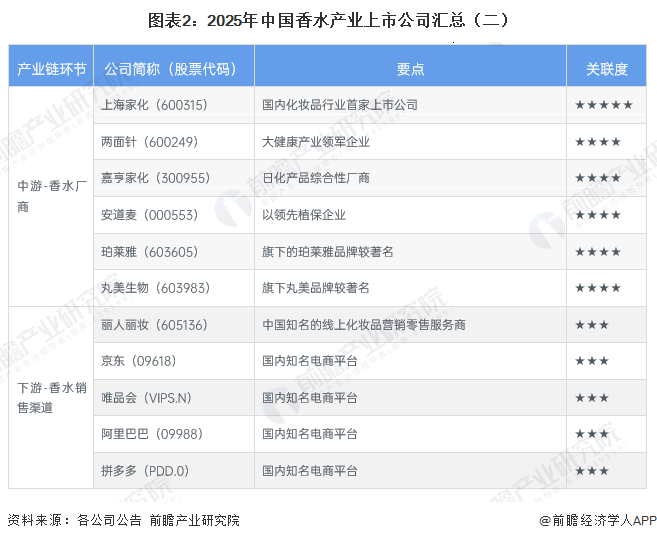Click '旗下丸美品牌较著名' description
657x541 pixels.
click(316, 288)
